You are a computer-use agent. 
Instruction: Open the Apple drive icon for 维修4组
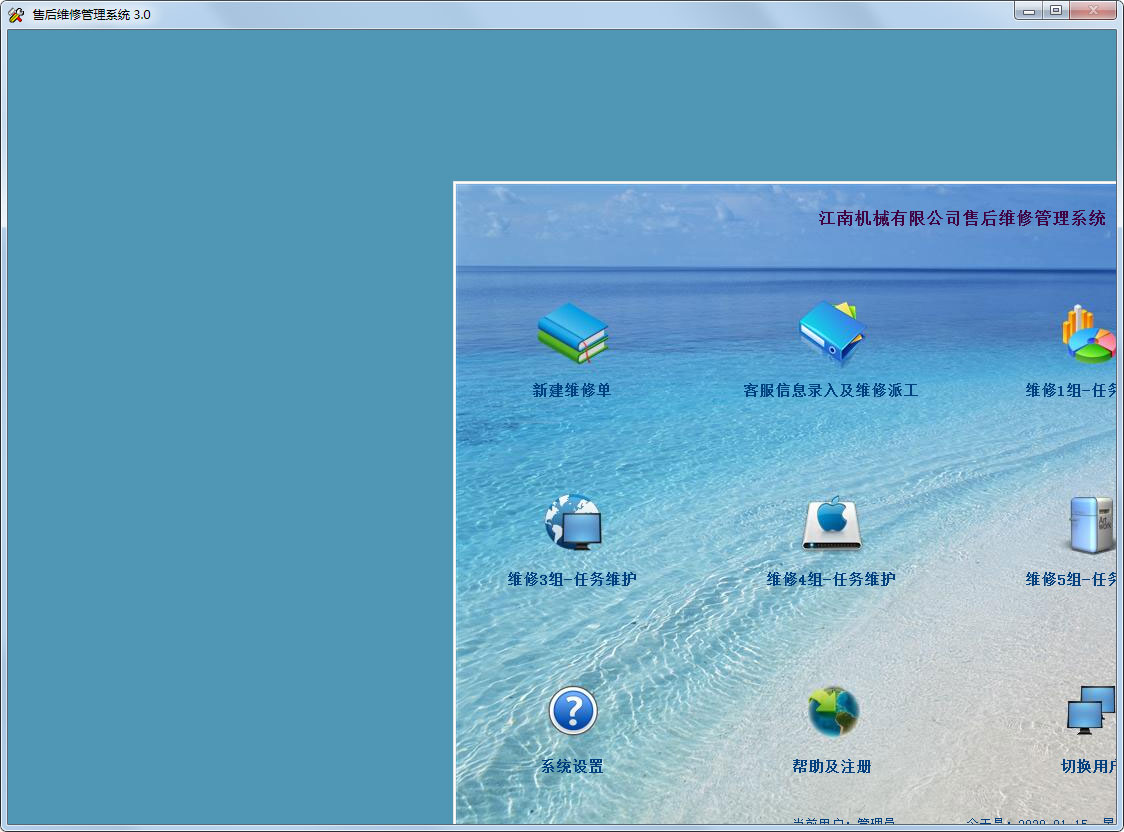832,523
